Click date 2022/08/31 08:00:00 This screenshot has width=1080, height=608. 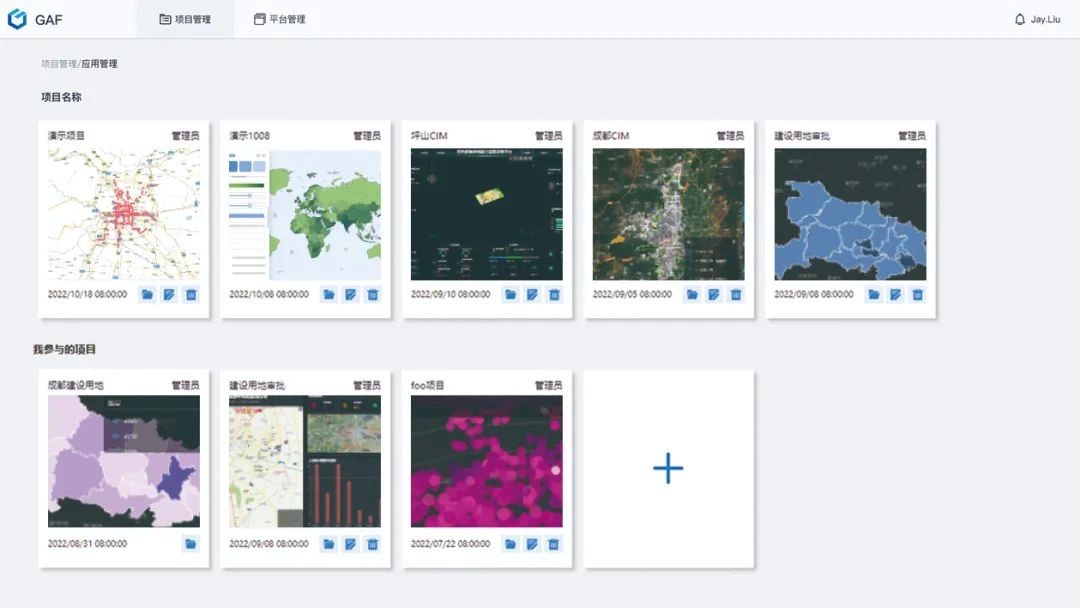point(87,543)
